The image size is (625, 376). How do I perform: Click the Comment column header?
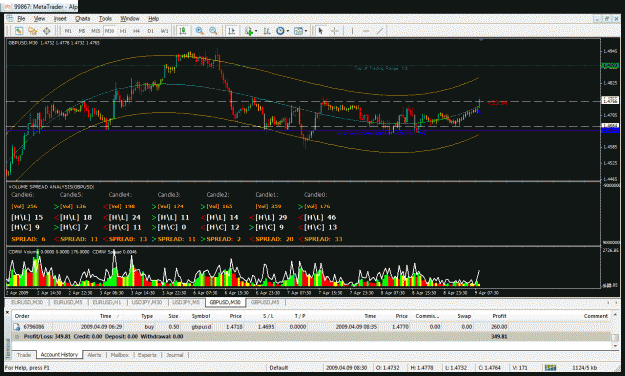click(x=596, y=316)
